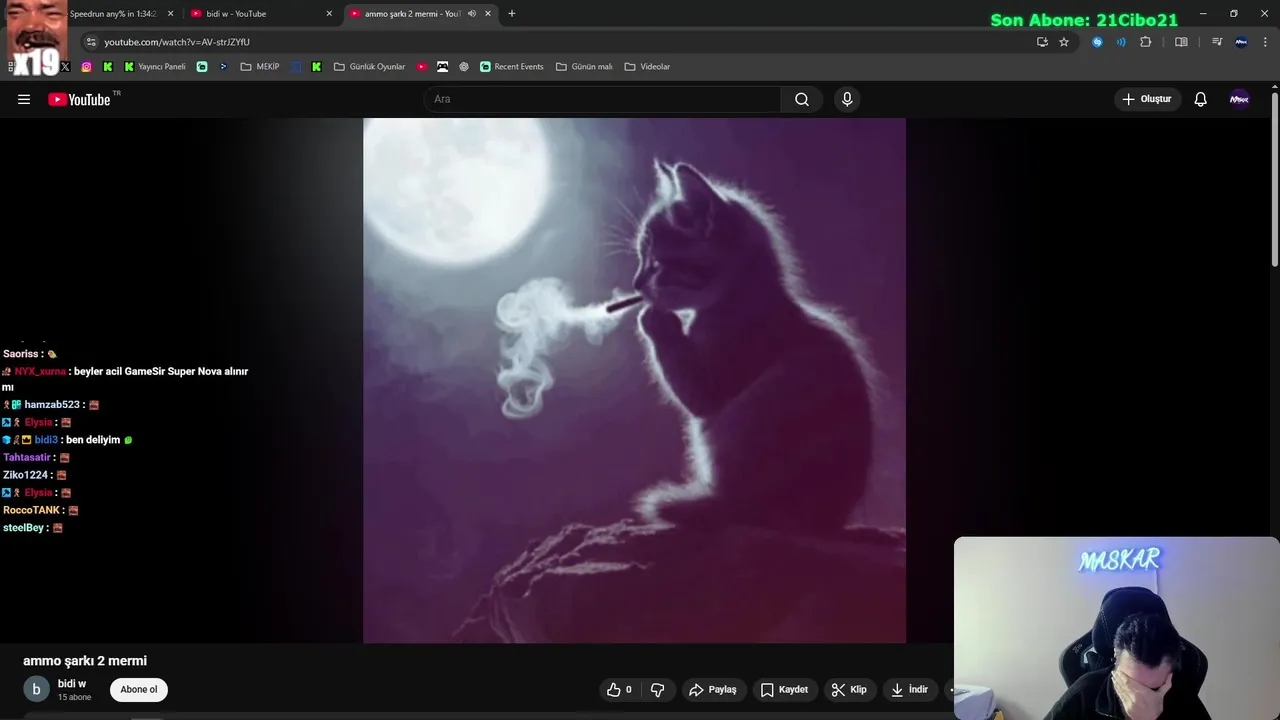Open the YouTube bookmark icon
The image size is (1280, 720).
point(422,67)
